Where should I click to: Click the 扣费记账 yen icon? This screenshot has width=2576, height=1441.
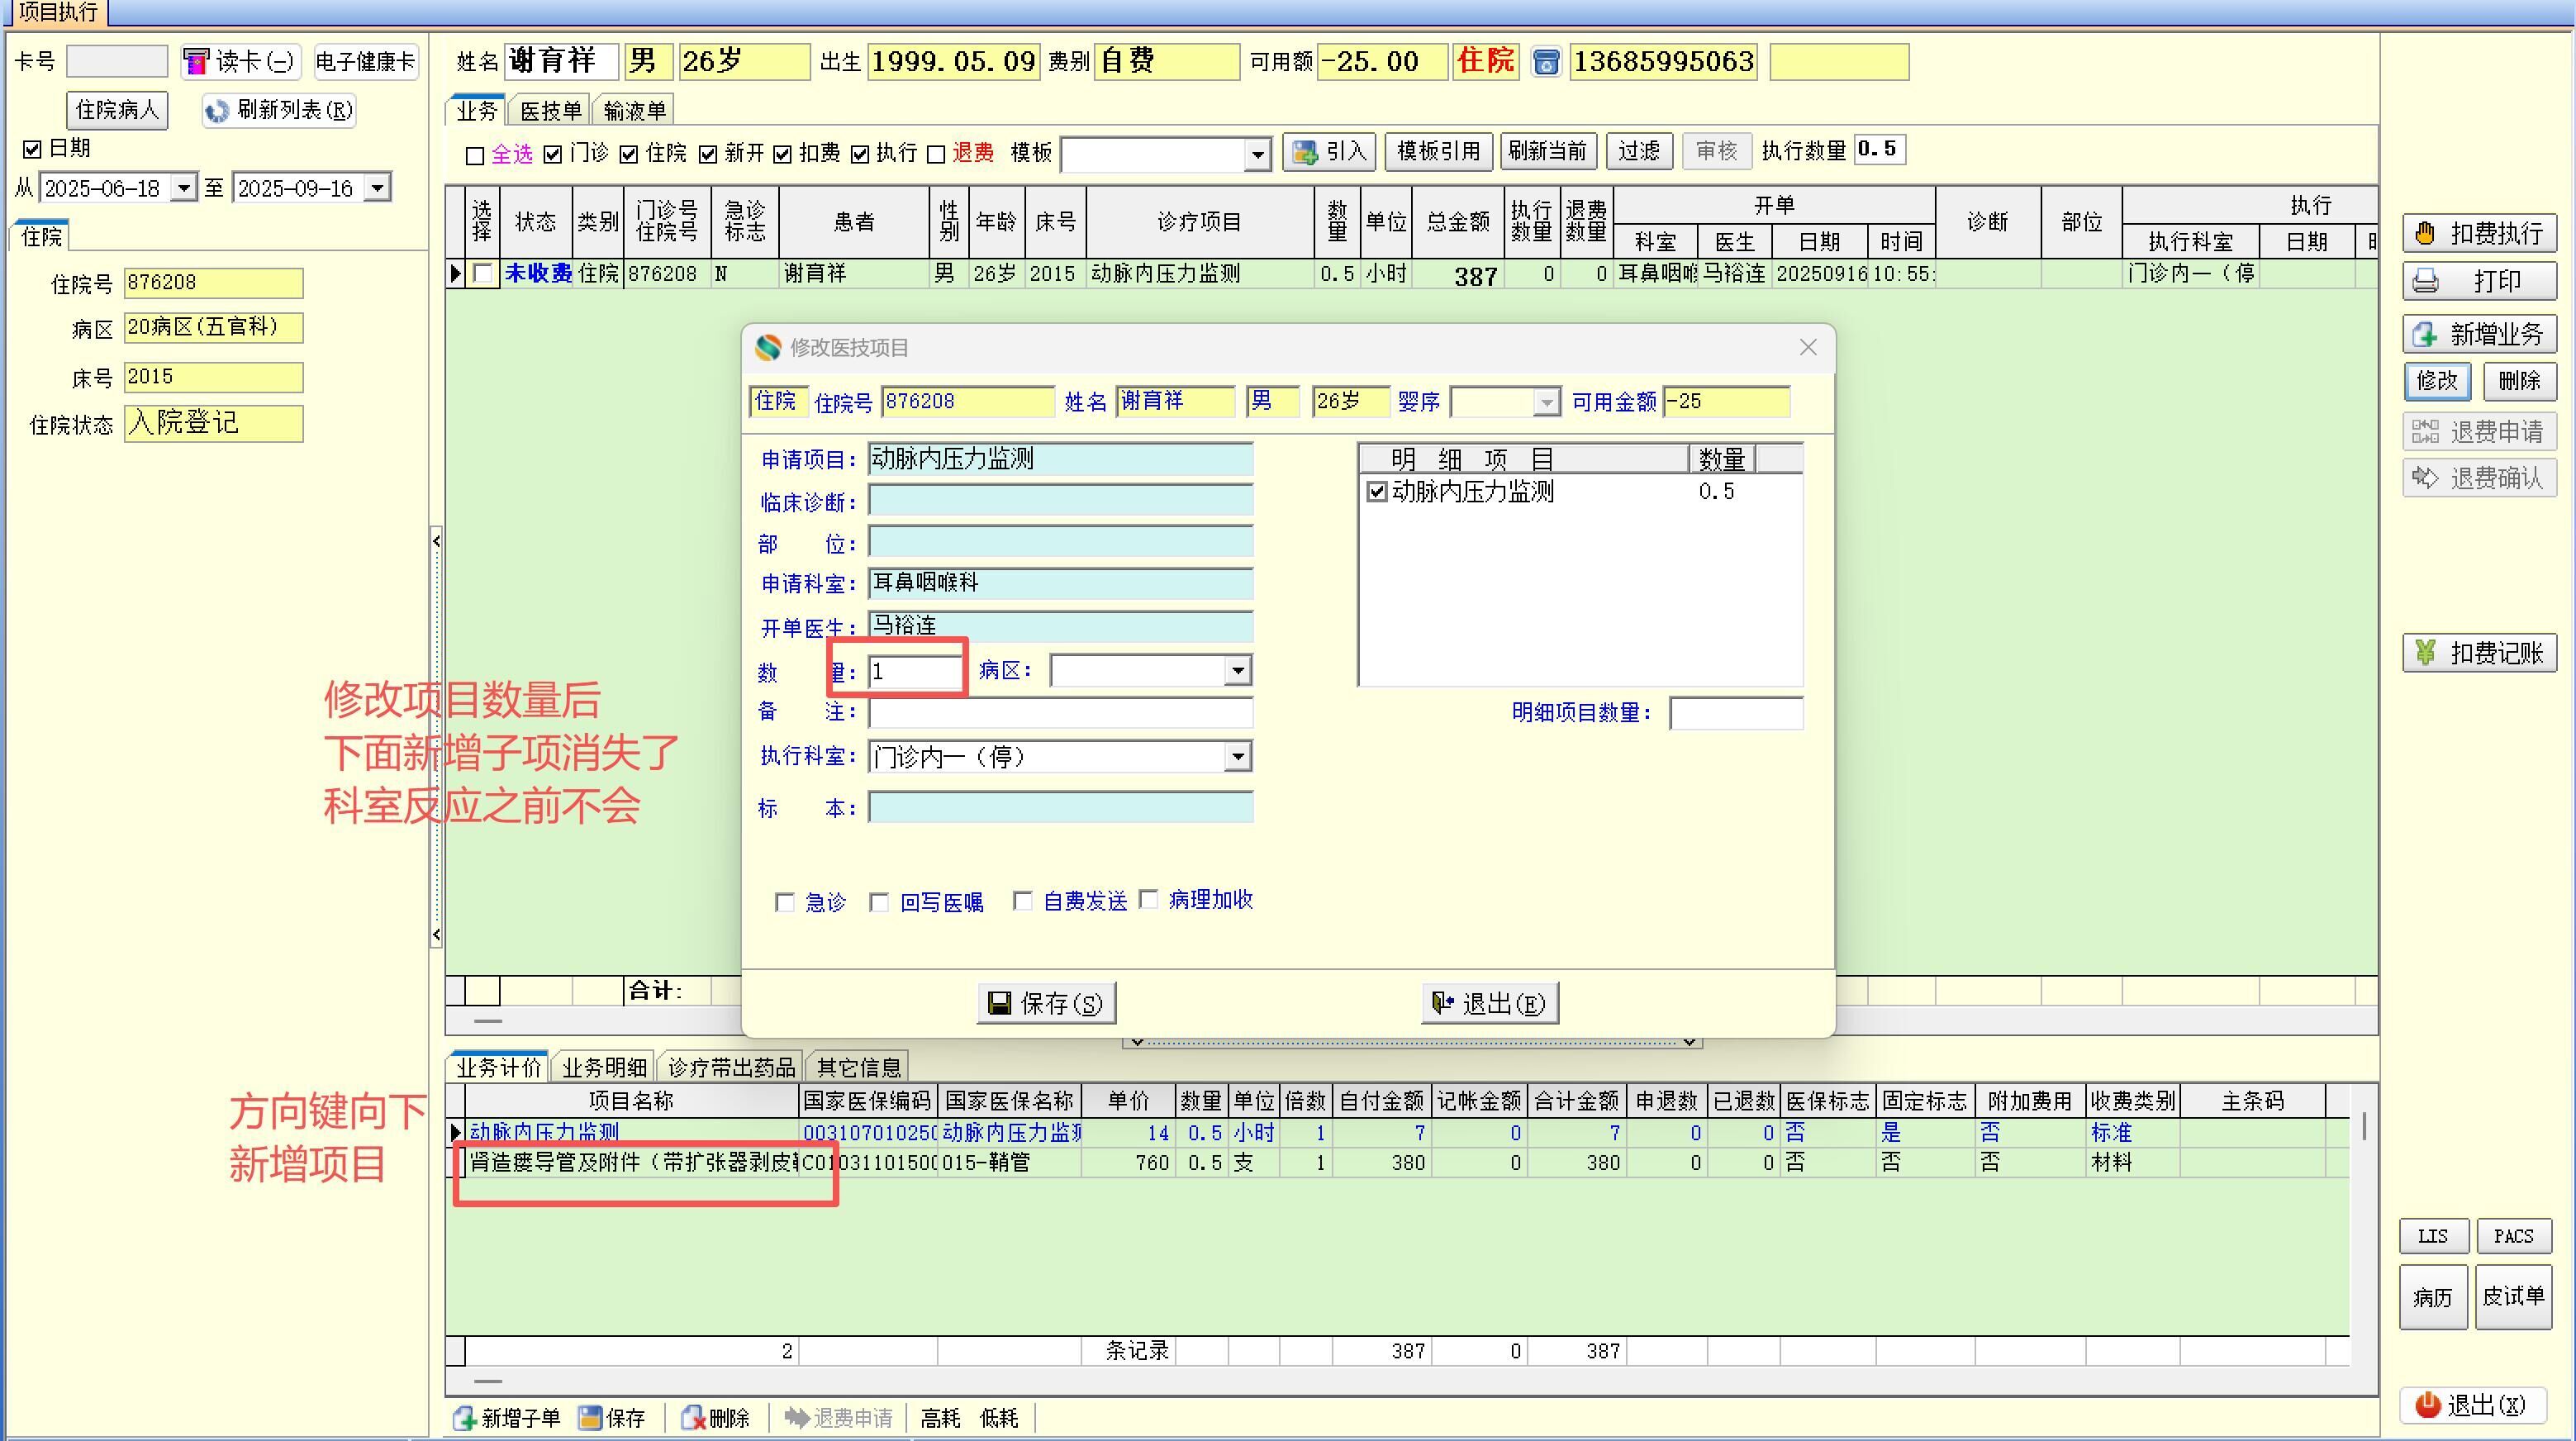tap(2425, 653)
